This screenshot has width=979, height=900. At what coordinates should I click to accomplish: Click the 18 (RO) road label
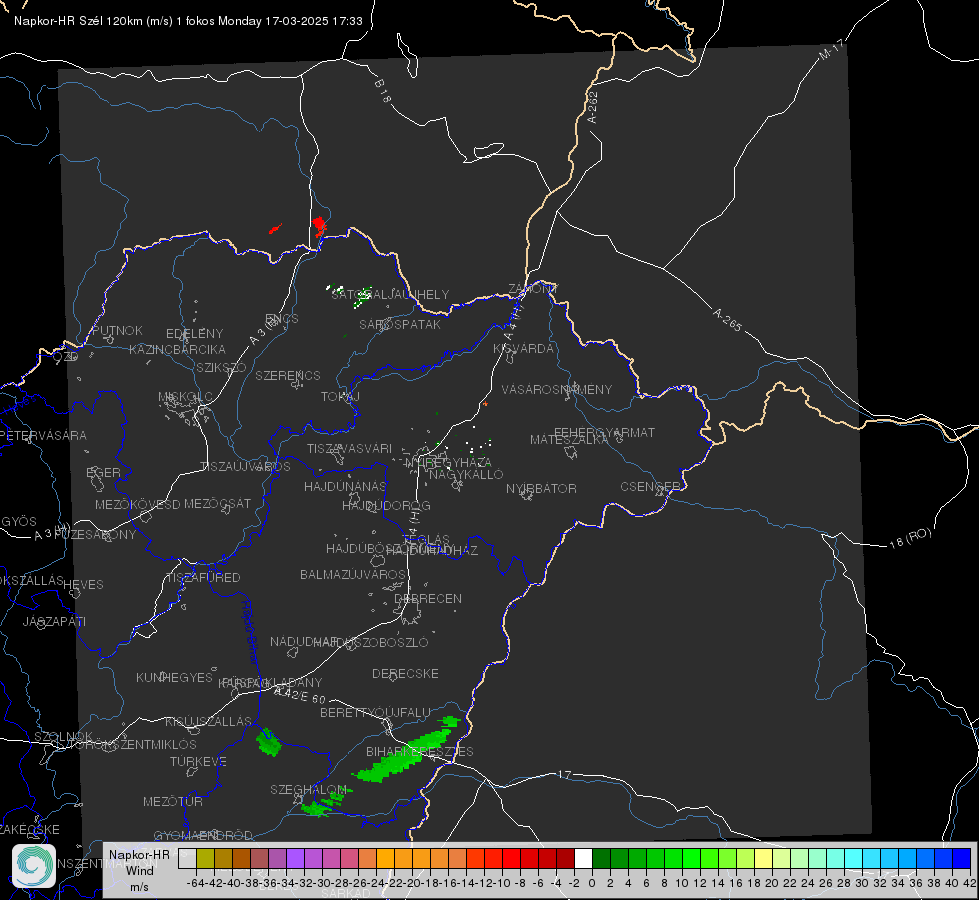pyautogui.click(x=910, y=538)
